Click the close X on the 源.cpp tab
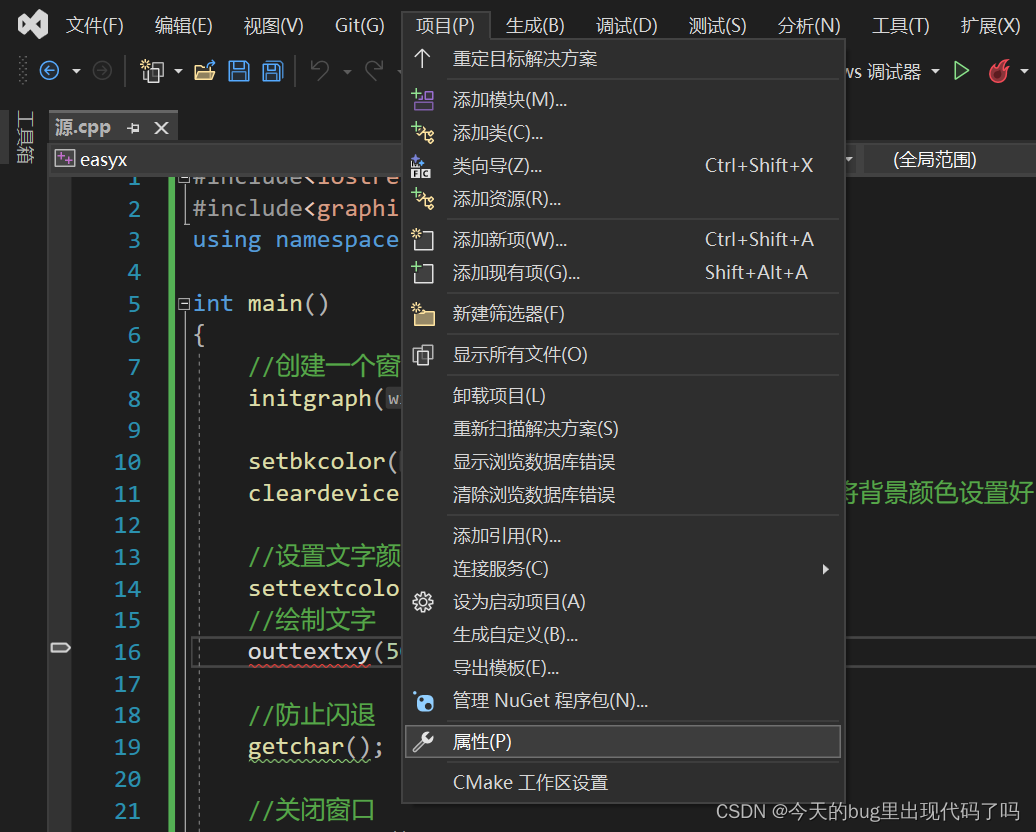 click(x=162, y=128)
